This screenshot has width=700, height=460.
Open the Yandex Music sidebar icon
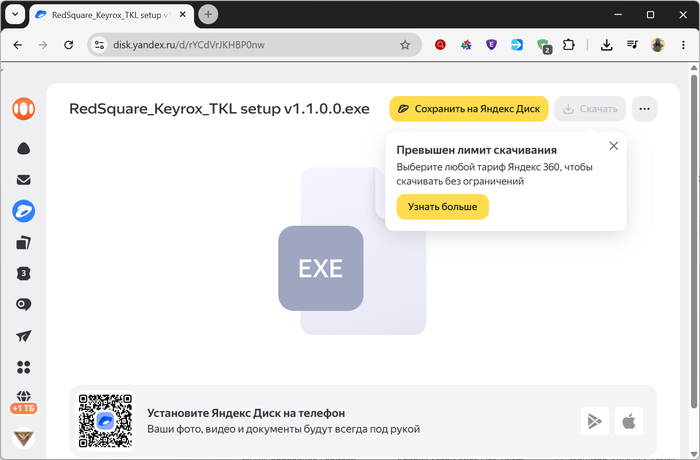point(24,109)
